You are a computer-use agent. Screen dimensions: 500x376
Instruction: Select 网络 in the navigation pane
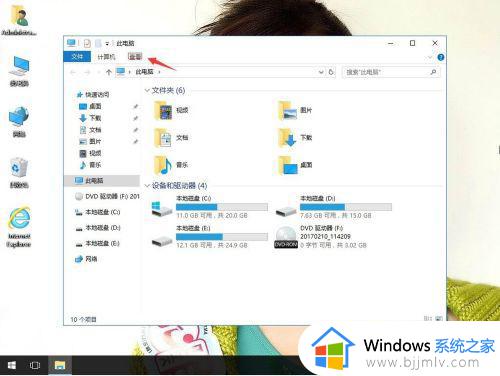[x=87, y=259]
